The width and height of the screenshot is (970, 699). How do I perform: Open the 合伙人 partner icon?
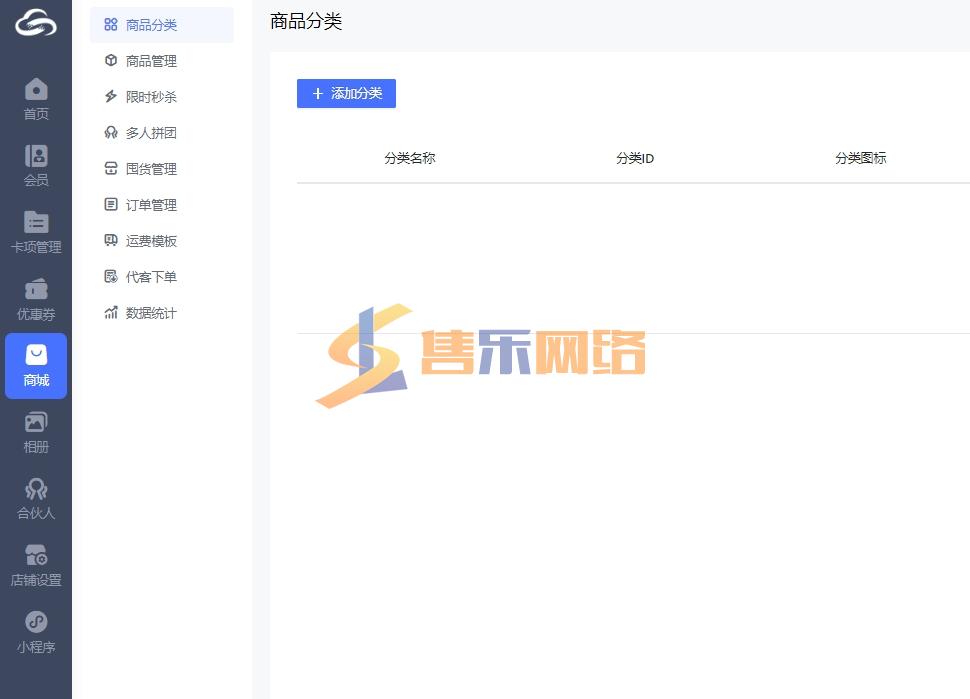point(36,489)
